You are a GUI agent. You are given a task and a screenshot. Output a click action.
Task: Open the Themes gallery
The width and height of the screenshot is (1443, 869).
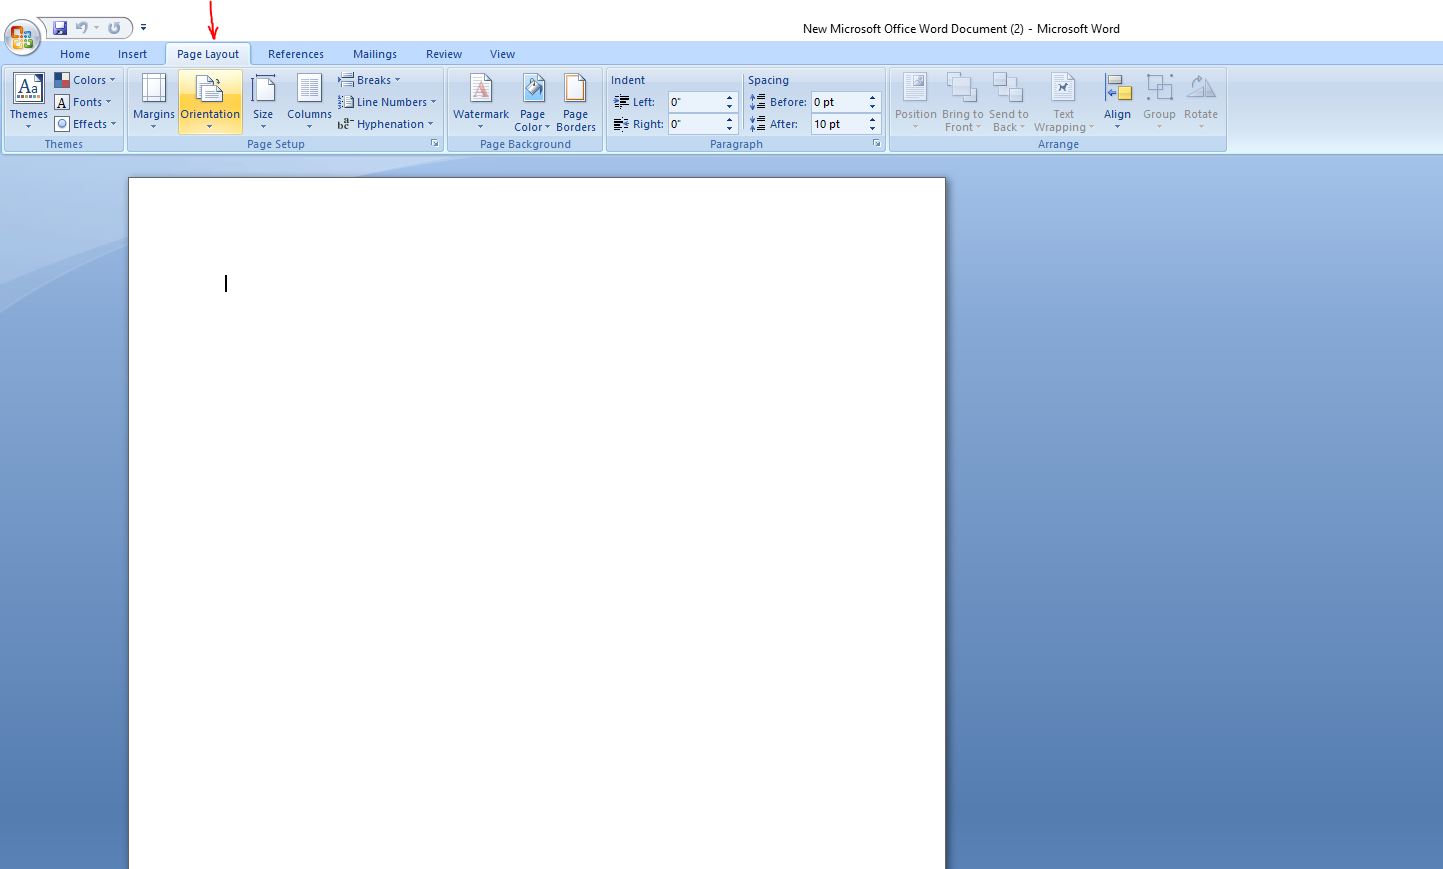pyautogui.click(x=28, y=100)
